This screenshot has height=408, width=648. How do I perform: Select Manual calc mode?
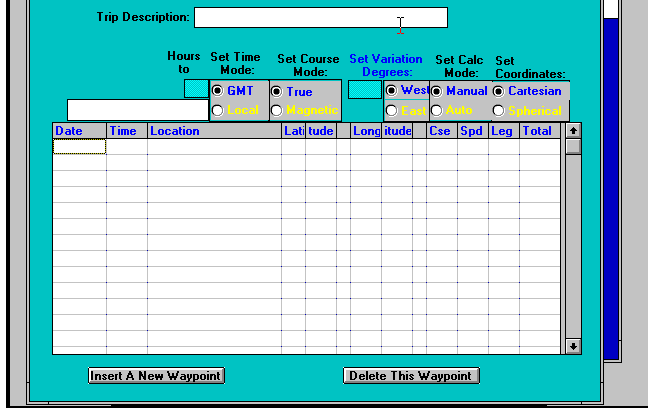click(437, 91)
